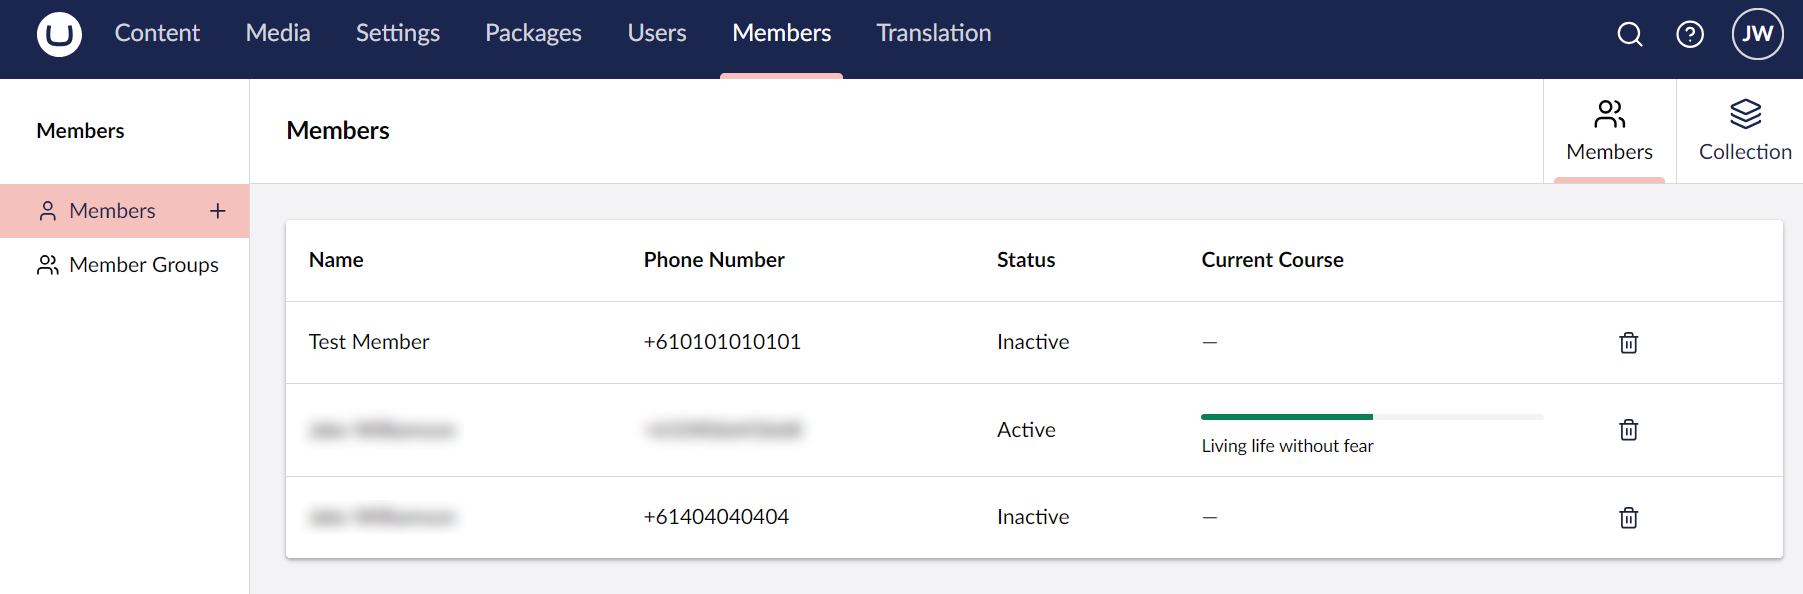The width and height of the screenshot is (1803, 594).
Task: Switch to the Translation section
Action: pyautogui.click(x=934, y=33)
